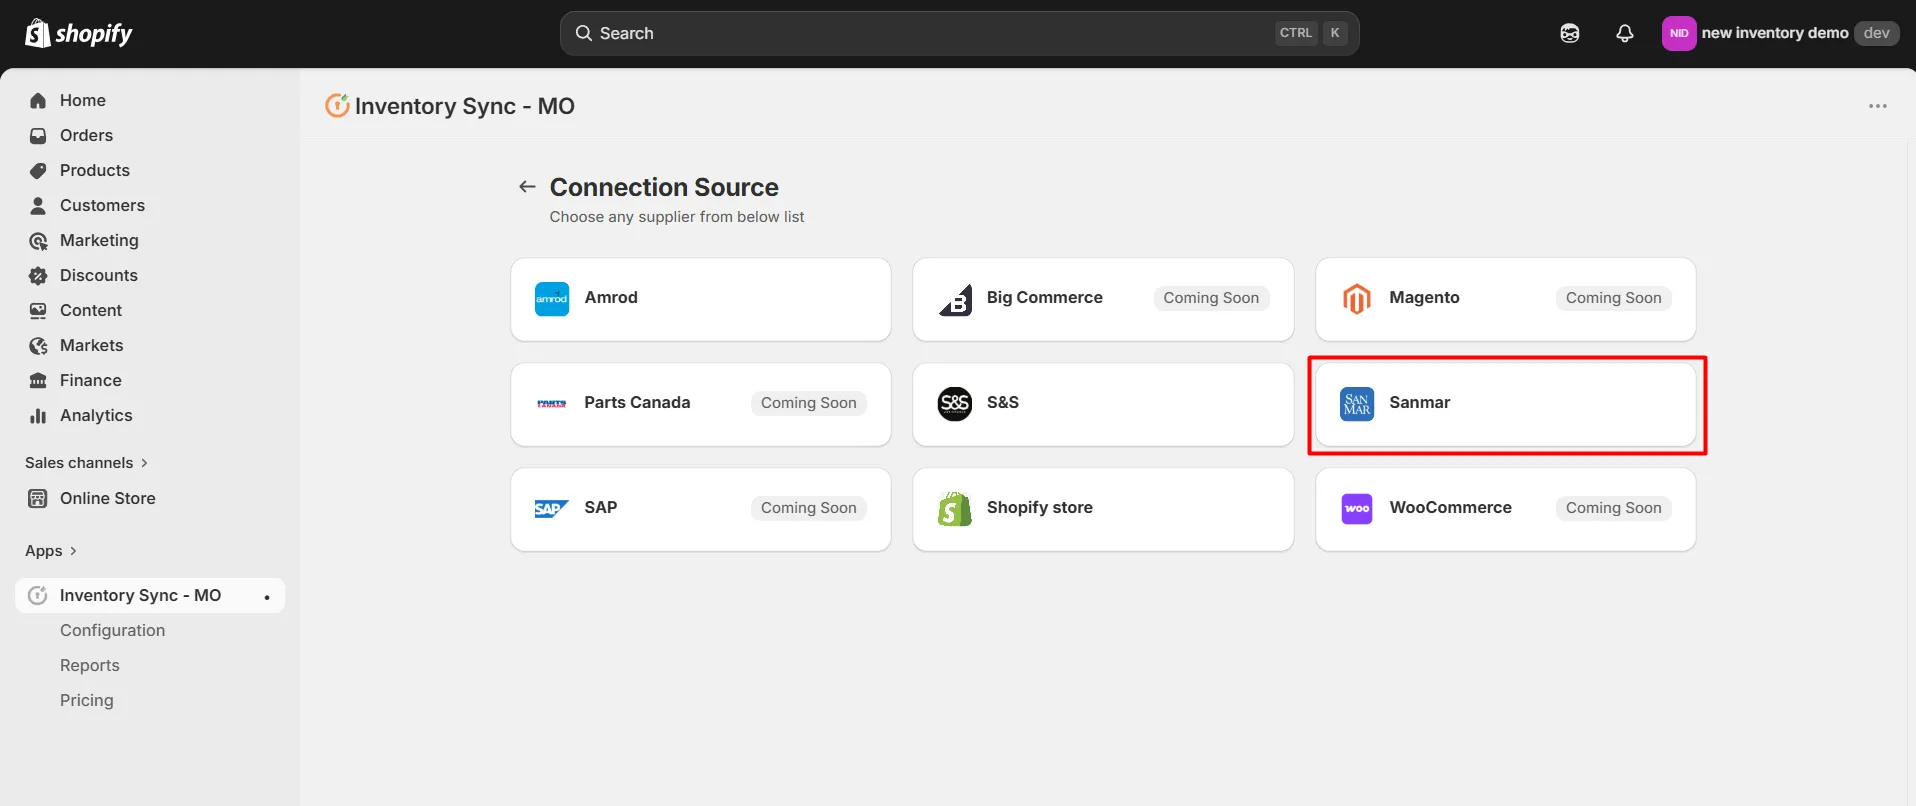Click the SanMar logo icon
Image resolution: width=1916 pixels, height=806 pixels.
click(x=1357, y=403)
